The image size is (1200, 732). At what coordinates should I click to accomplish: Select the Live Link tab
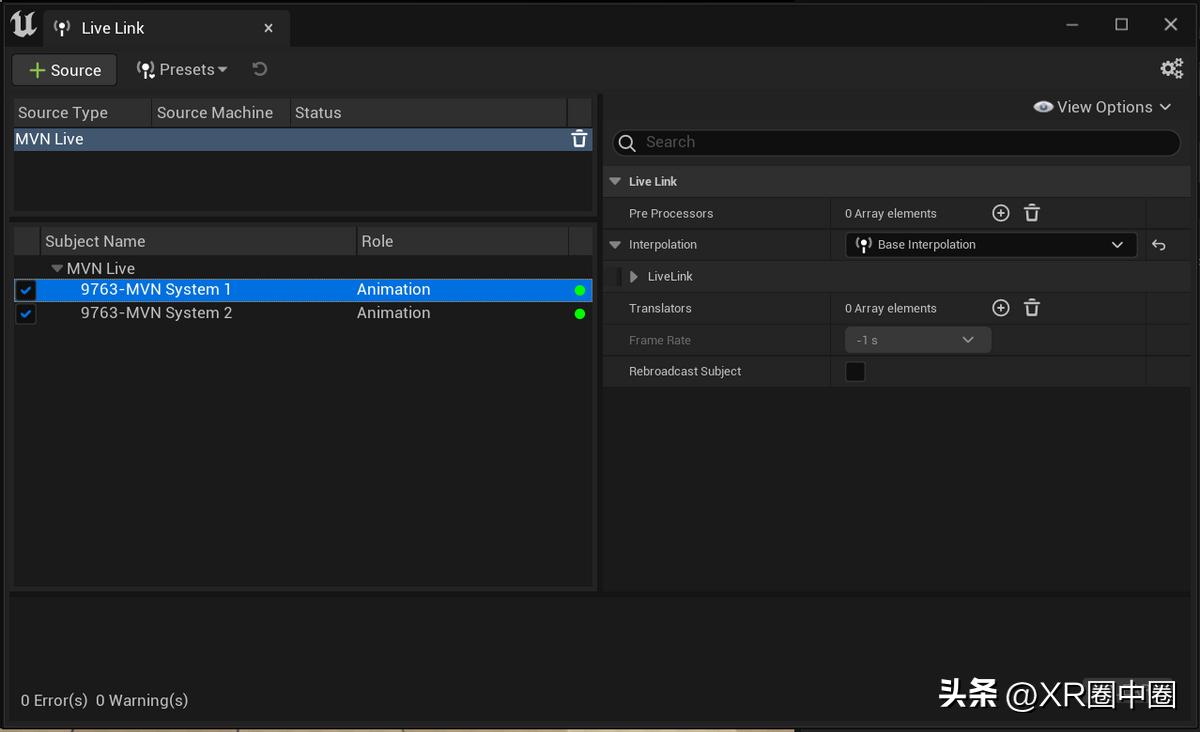[112, 28]
